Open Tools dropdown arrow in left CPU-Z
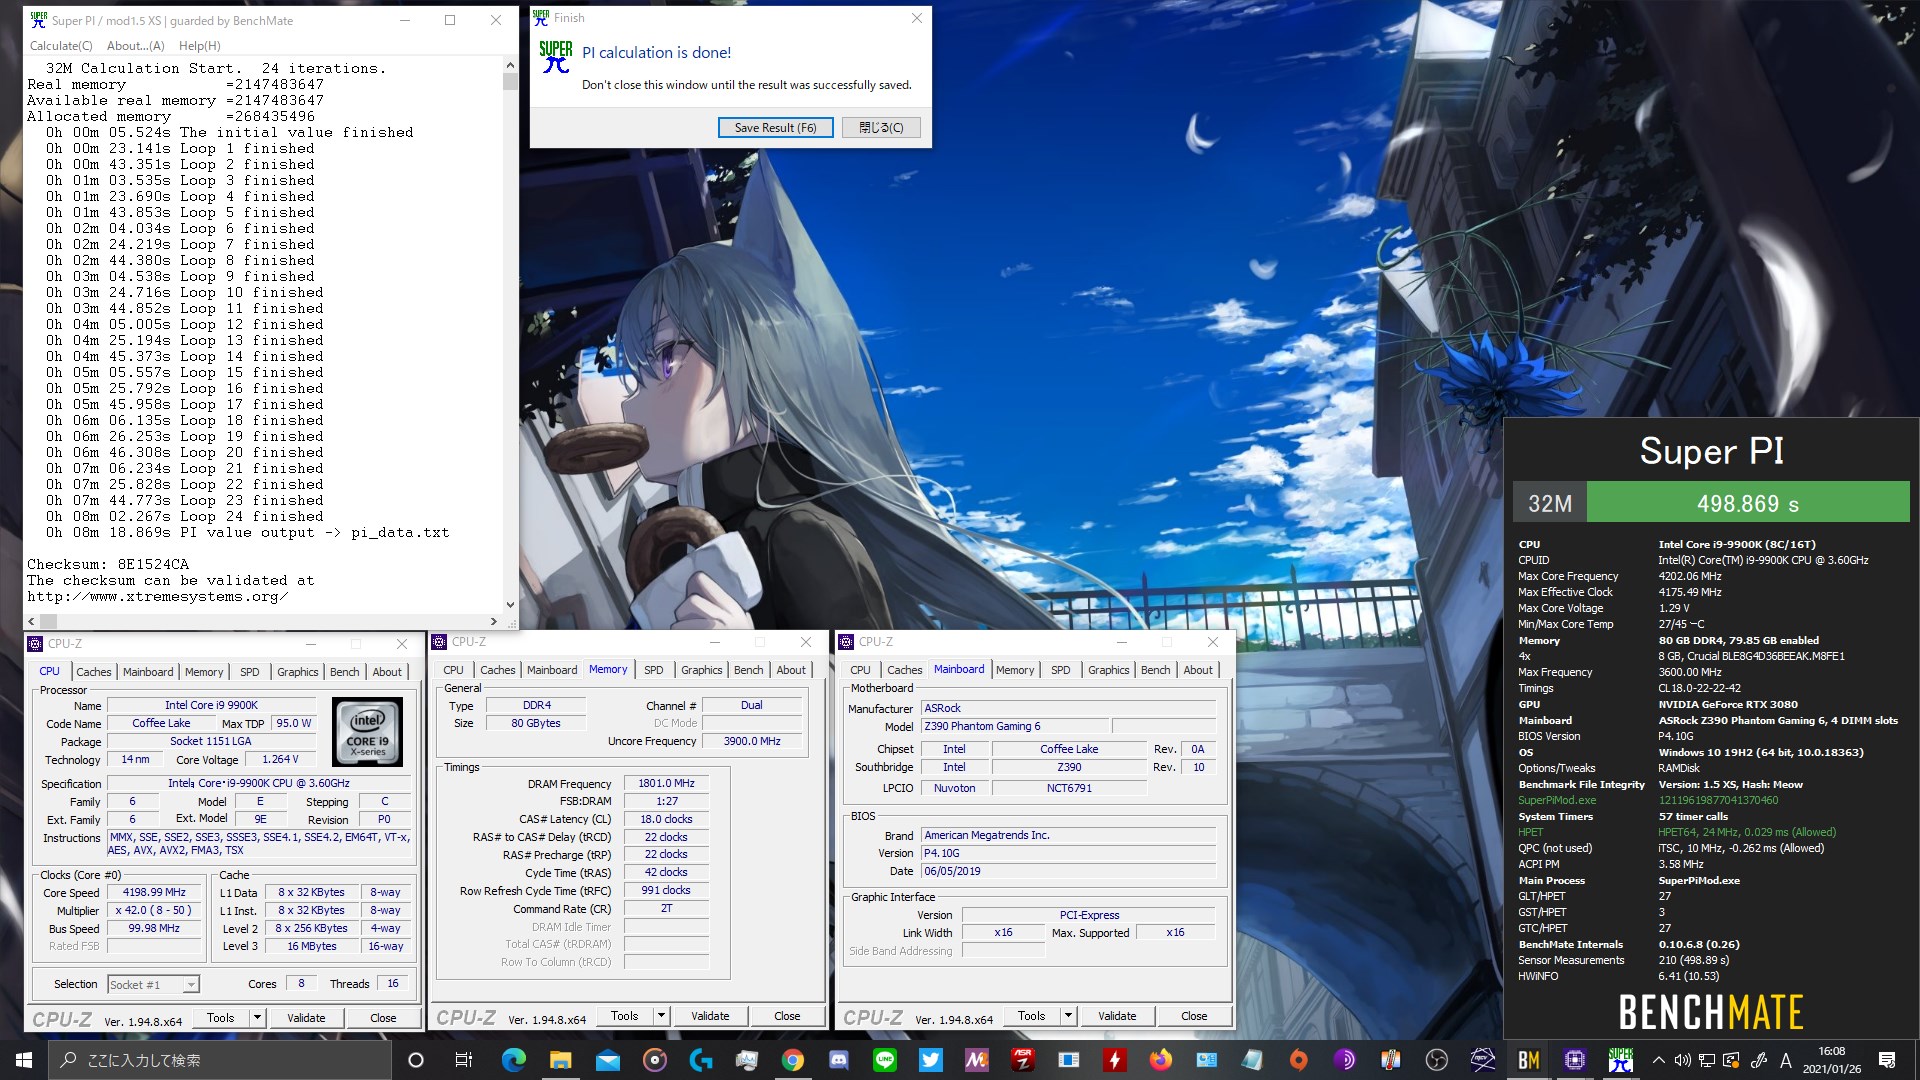This screenshot has width=1920, height=1080. (257, 1018)
